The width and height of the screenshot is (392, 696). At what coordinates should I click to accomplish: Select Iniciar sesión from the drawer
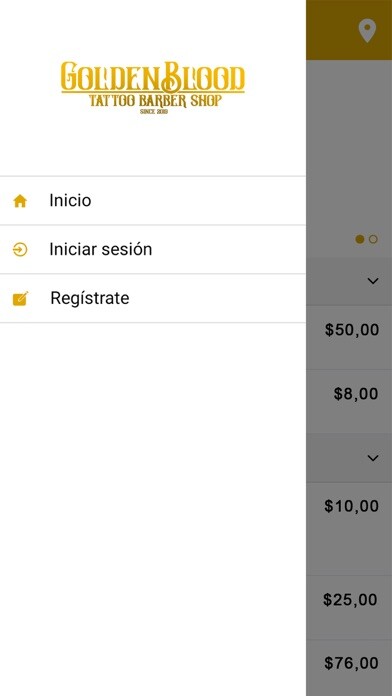coord(153,249)
